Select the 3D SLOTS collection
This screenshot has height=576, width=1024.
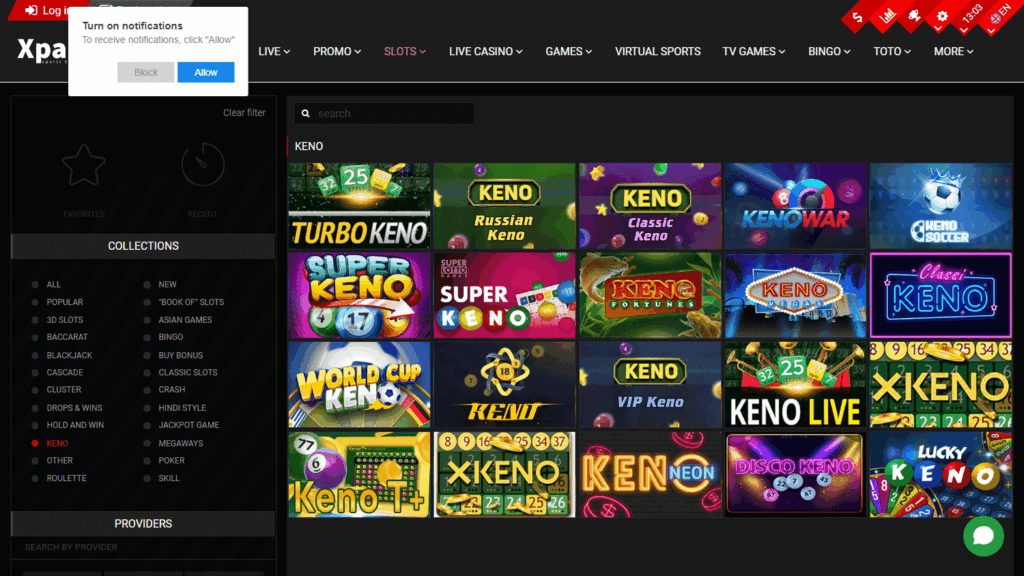(64, 320)
